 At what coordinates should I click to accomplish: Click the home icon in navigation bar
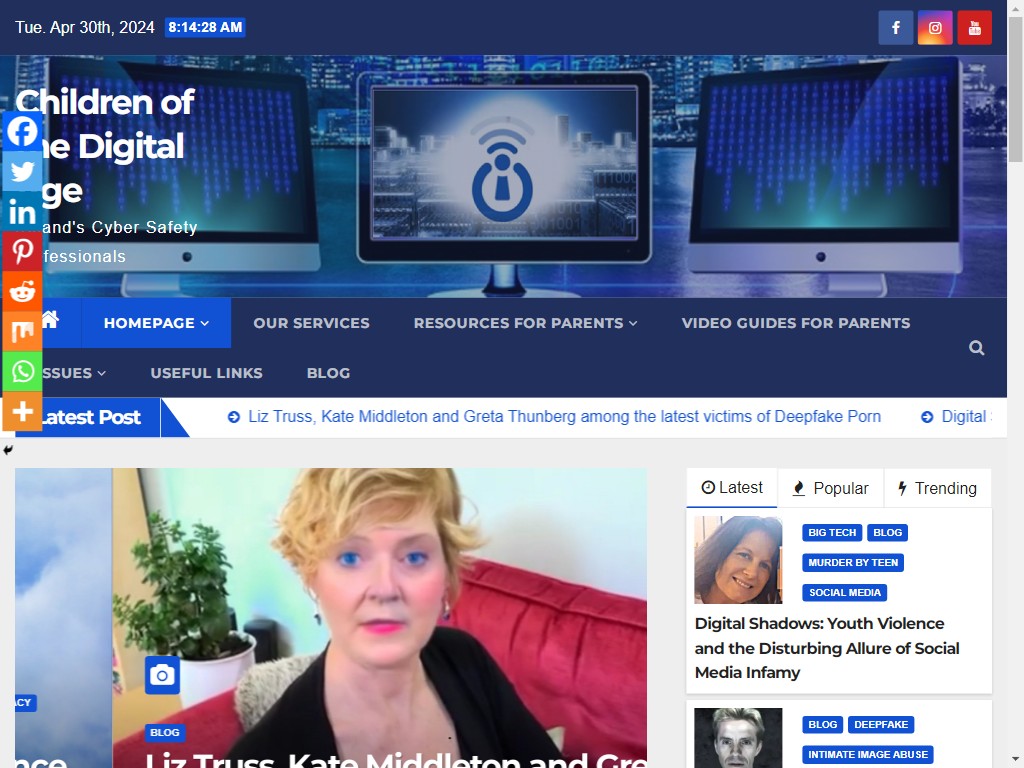pos(50,320)
